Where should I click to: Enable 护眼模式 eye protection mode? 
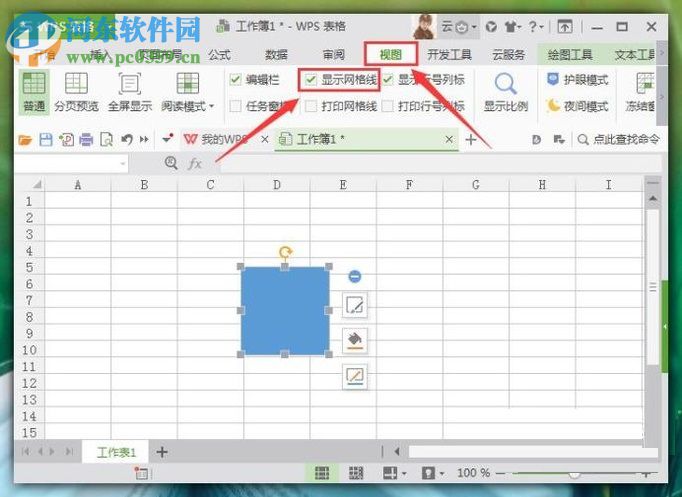pos(577,80)
